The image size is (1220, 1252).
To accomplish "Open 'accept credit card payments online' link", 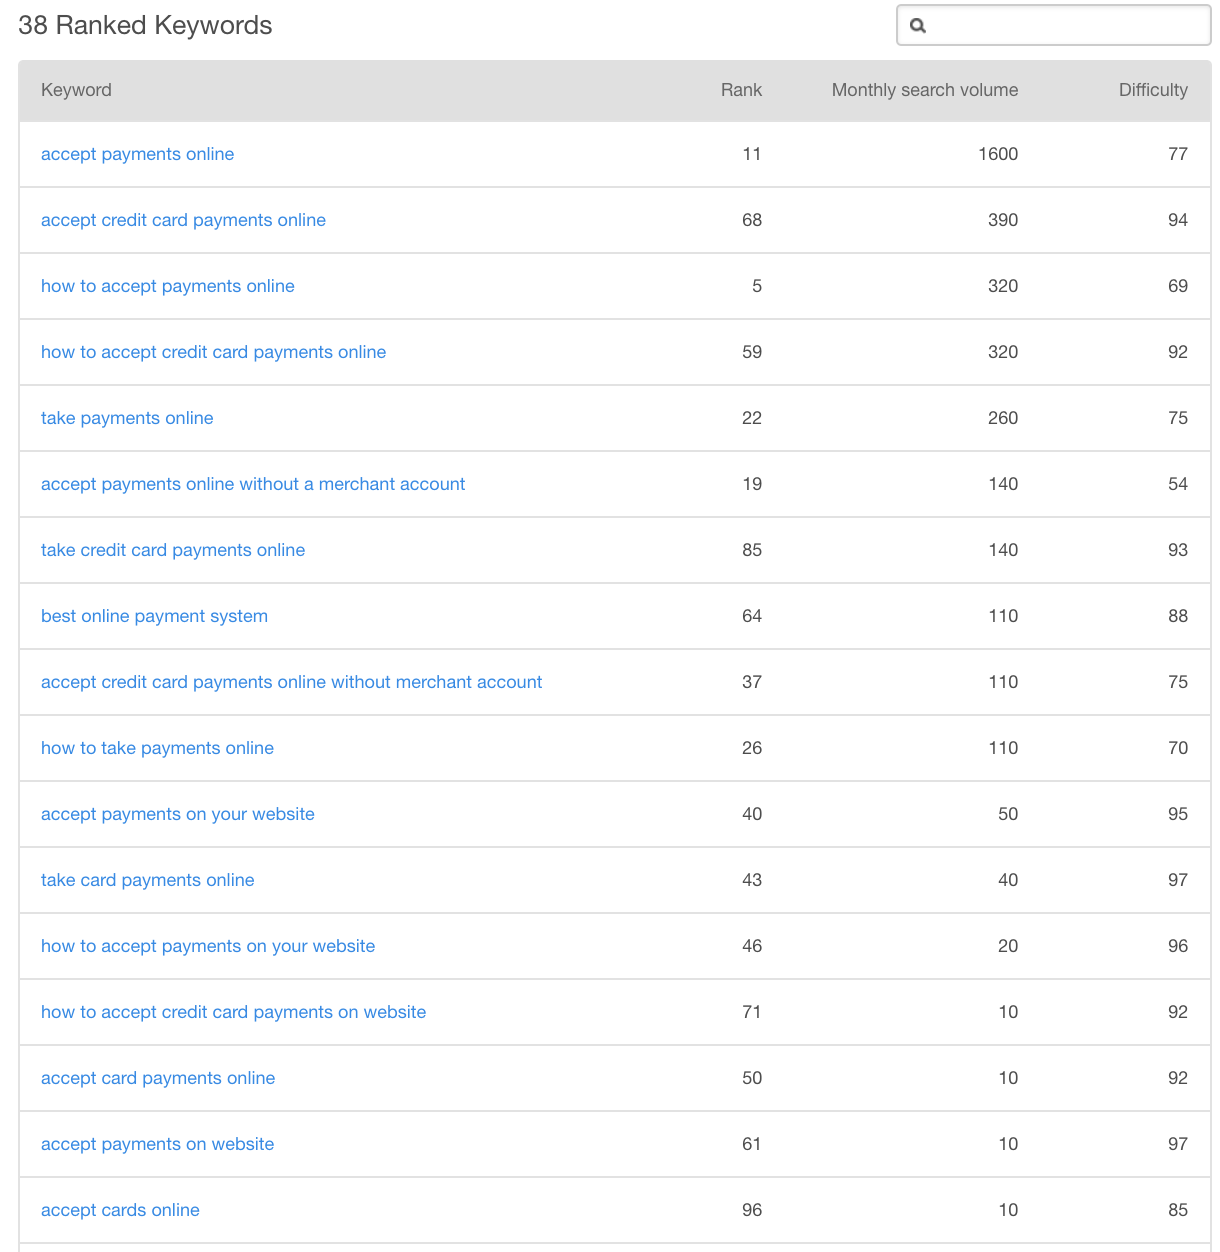I will point(183,220).
